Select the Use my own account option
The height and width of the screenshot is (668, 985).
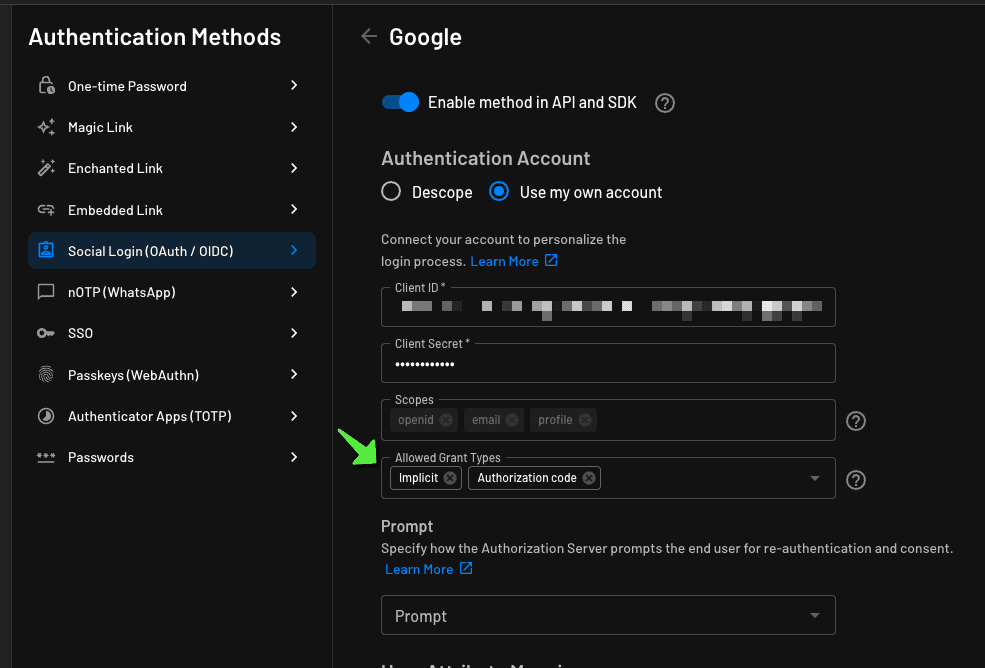pos(499,191)
